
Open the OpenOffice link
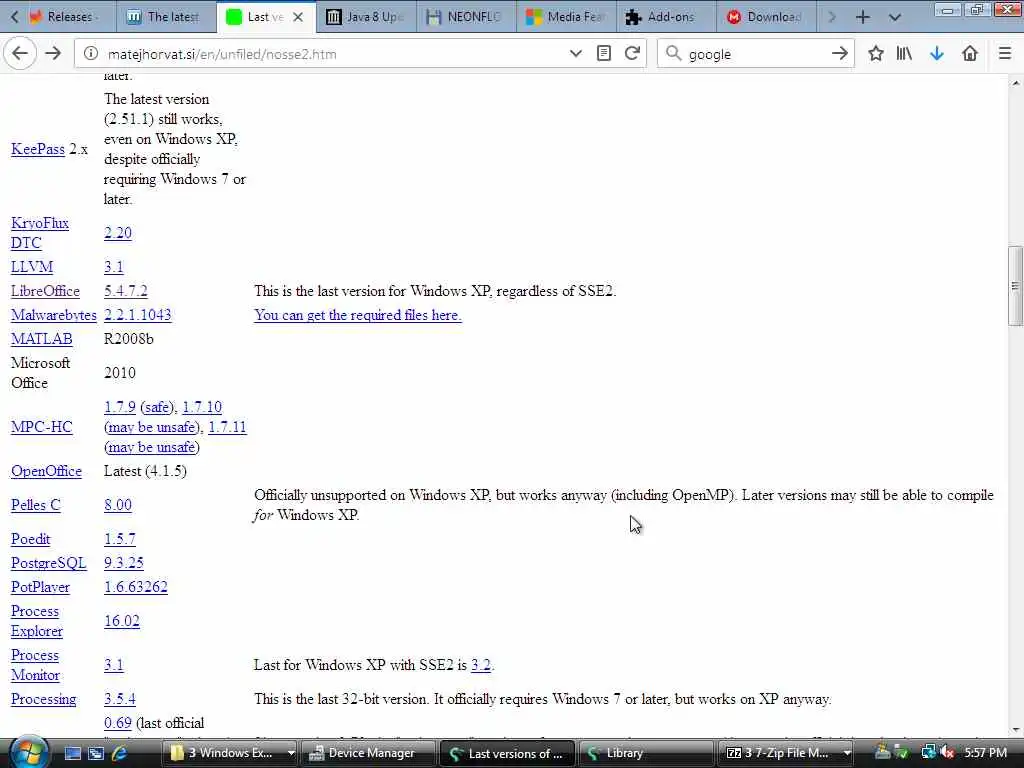(46, 472)
